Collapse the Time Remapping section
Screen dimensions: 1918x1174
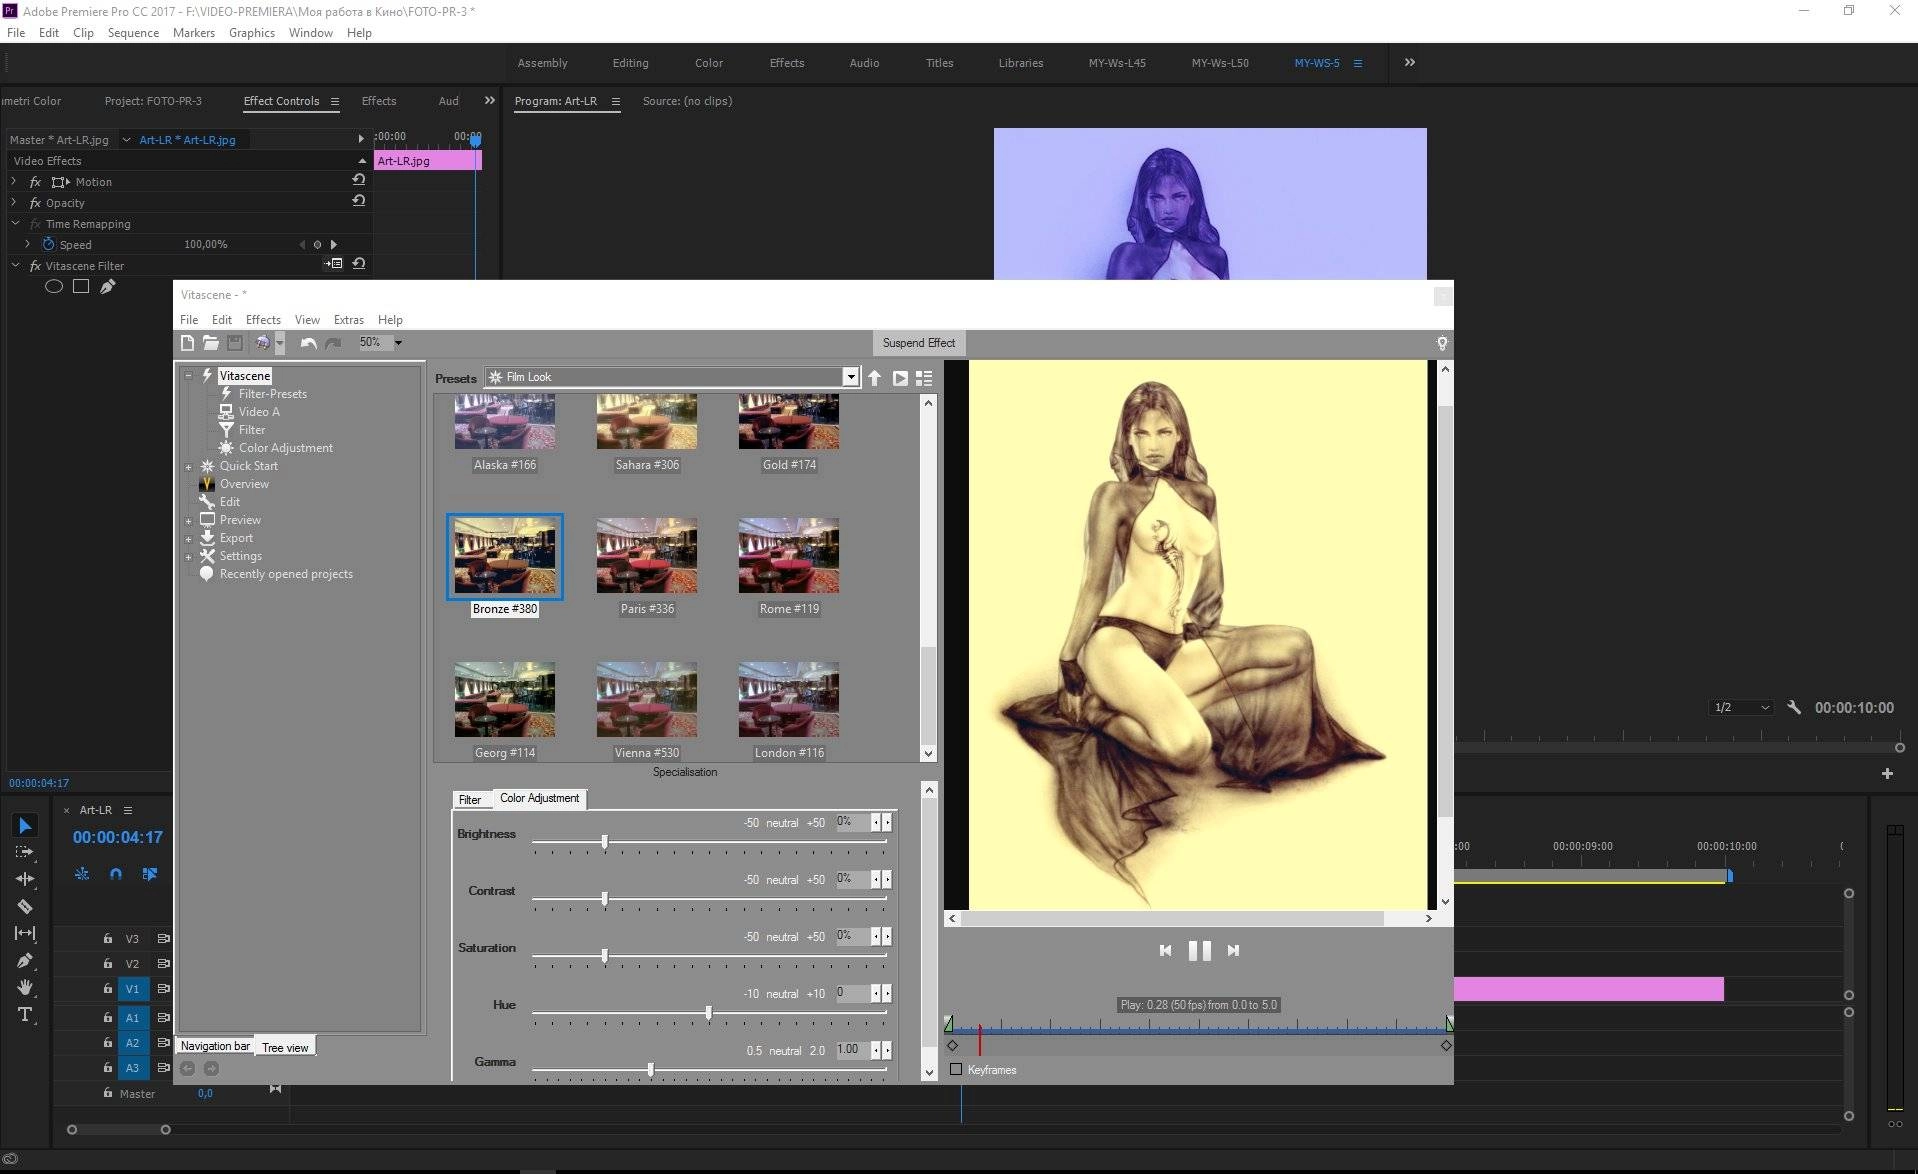coord(15,223)
